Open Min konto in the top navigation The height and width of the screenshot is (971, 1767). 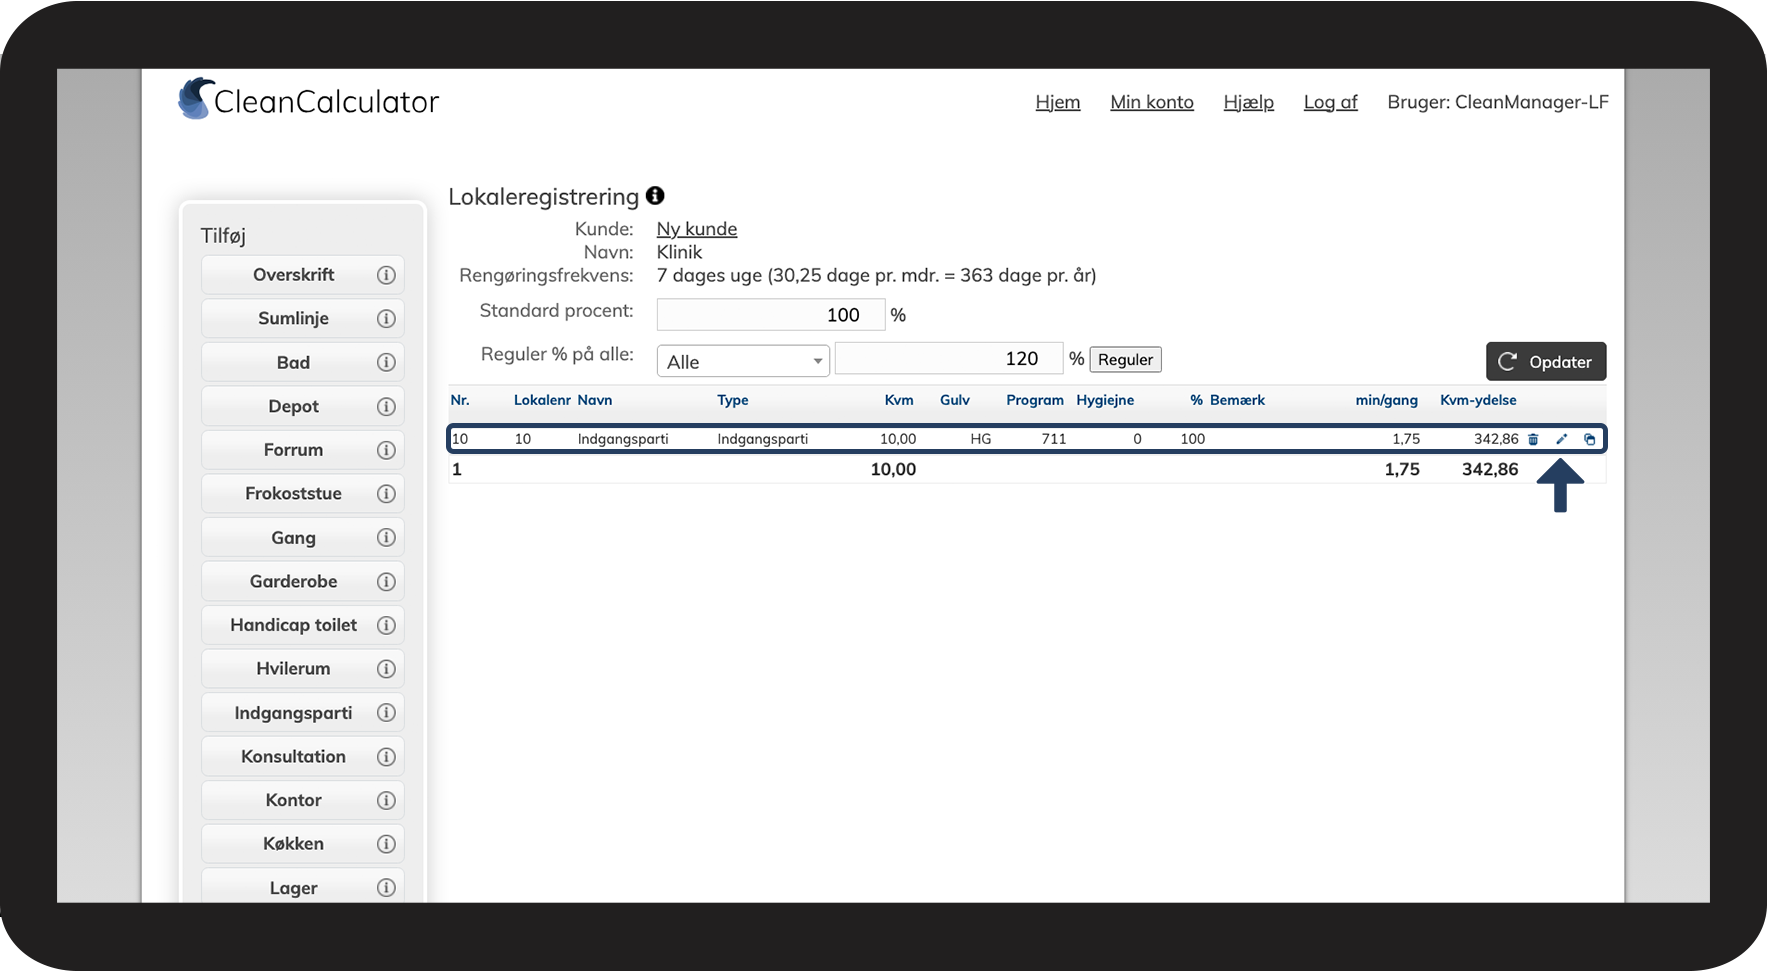click(1152, 102)
